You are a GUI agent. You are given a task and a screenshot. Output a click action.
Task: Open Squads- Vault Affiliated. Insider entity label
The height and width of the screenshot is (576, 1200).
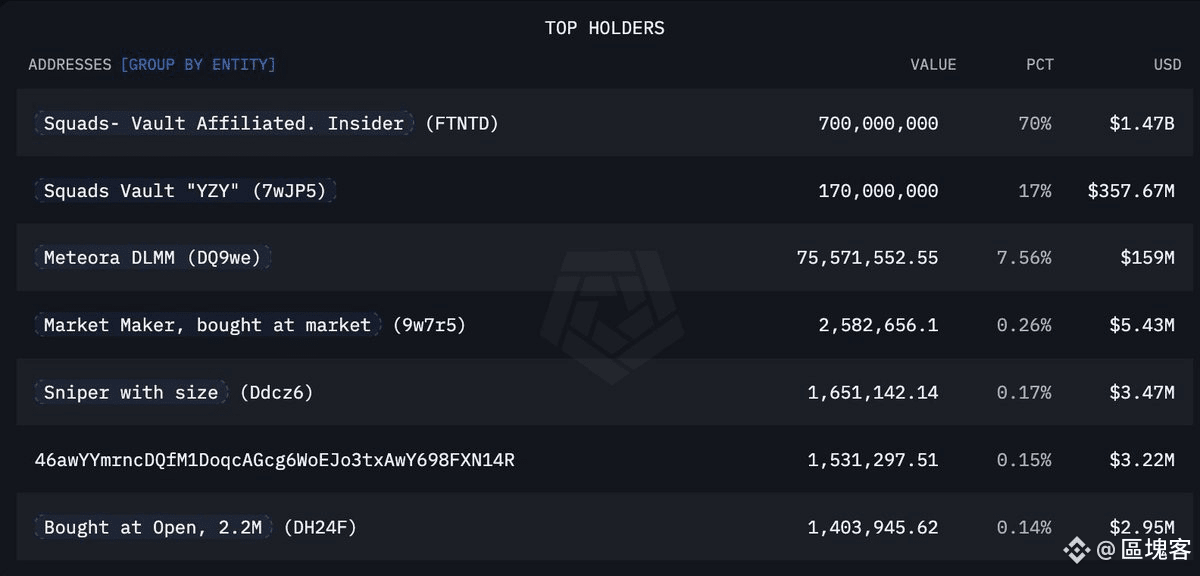point(223,123)
